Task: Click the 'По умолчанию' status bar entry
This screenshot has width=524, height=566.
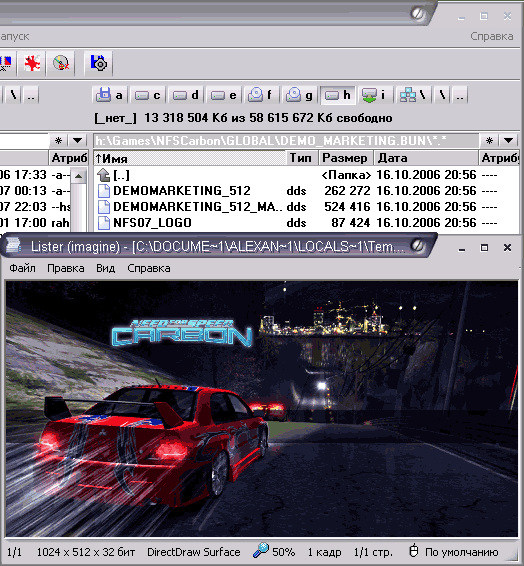Action: coord(462,552)
